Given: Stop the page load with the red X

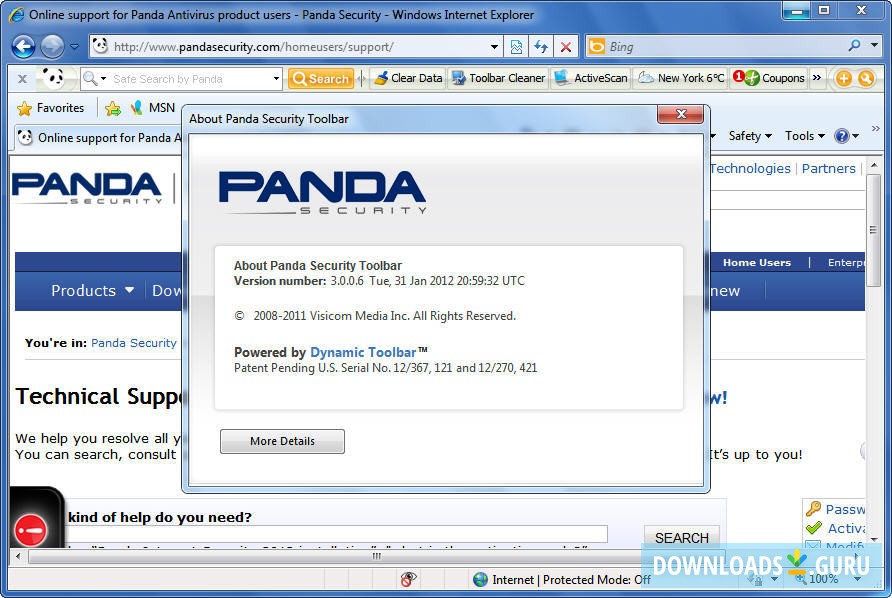Looking at the screenshot, I should point(565,46).
